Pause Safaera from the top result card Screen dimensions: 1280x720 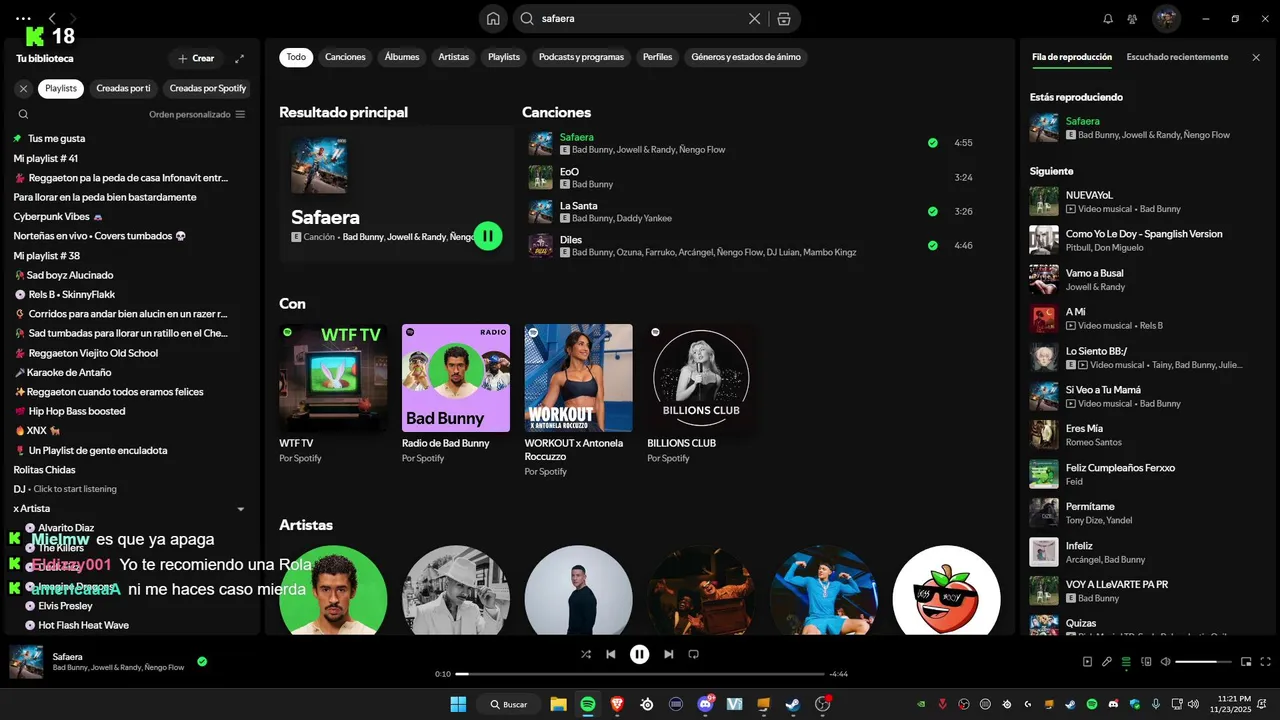(488, 236)
